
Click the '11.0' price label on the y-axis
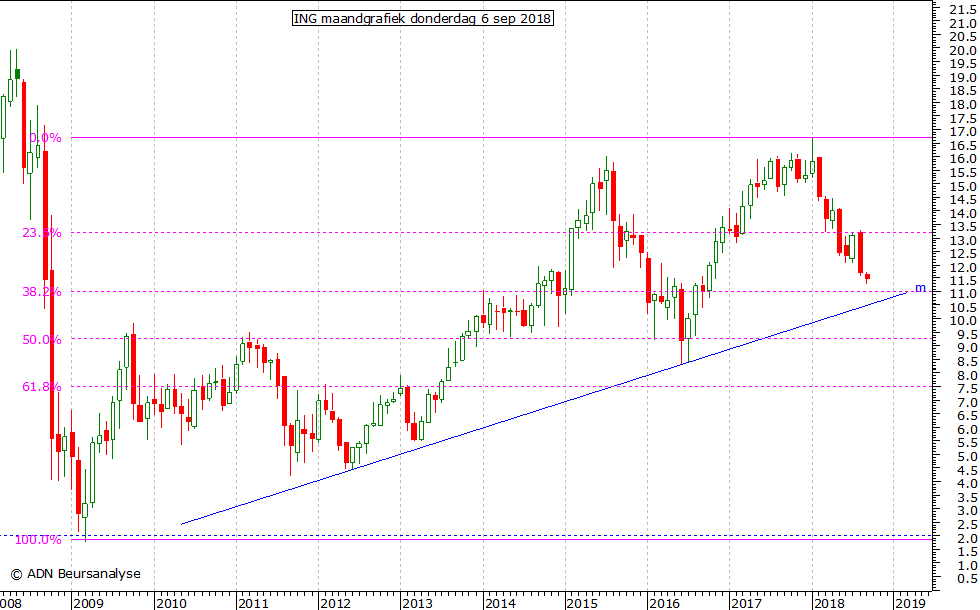pyautogui.click(x=962, y=294)
